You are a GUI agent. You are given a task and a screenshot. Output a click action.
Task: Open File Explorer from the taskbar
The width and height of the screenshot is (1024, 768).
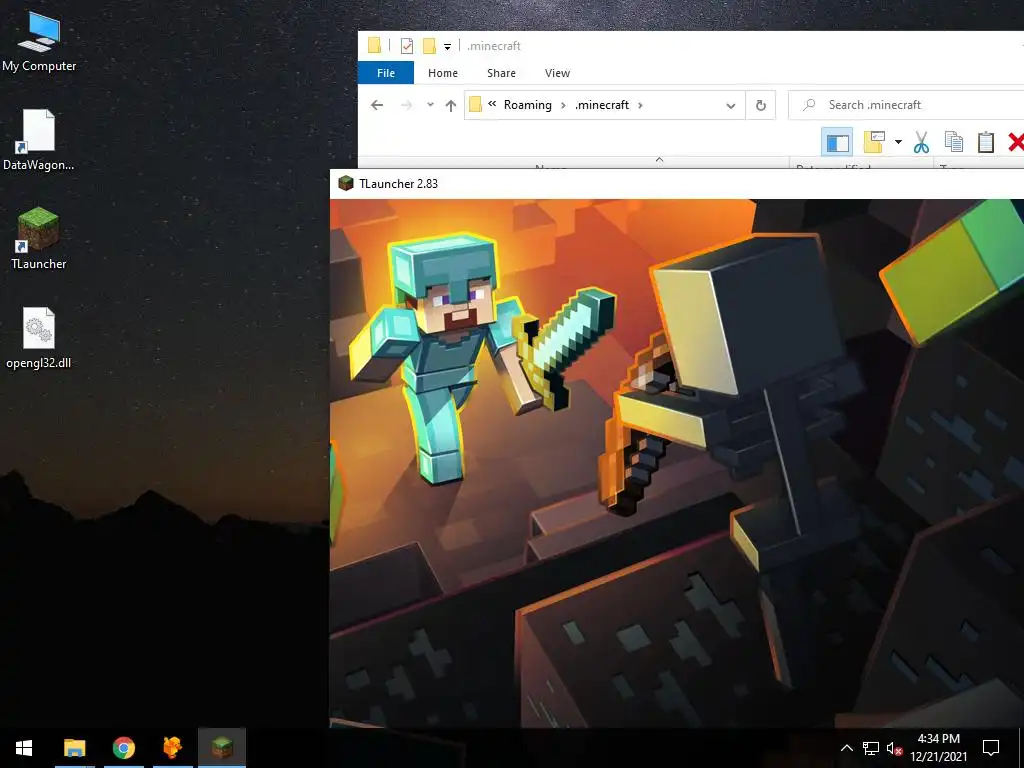click(x=74, y=748)
